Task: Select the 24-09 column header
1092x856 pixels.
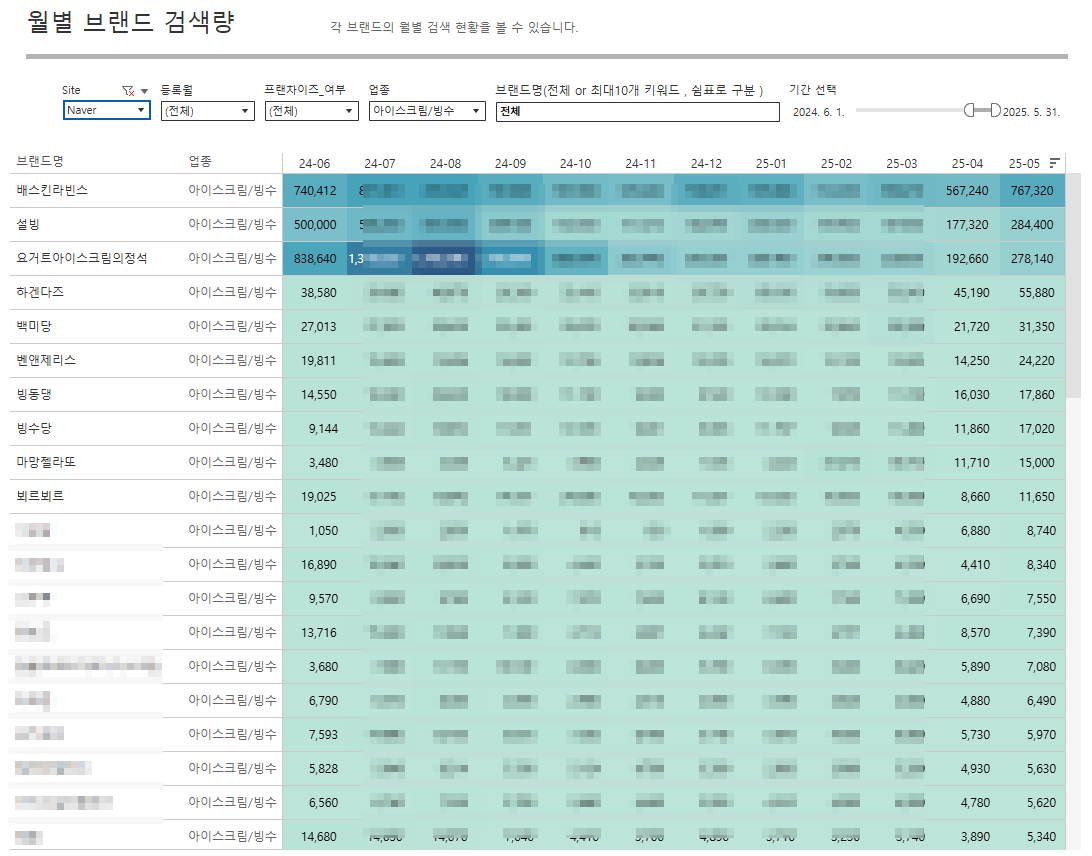Action: [510, 164]
